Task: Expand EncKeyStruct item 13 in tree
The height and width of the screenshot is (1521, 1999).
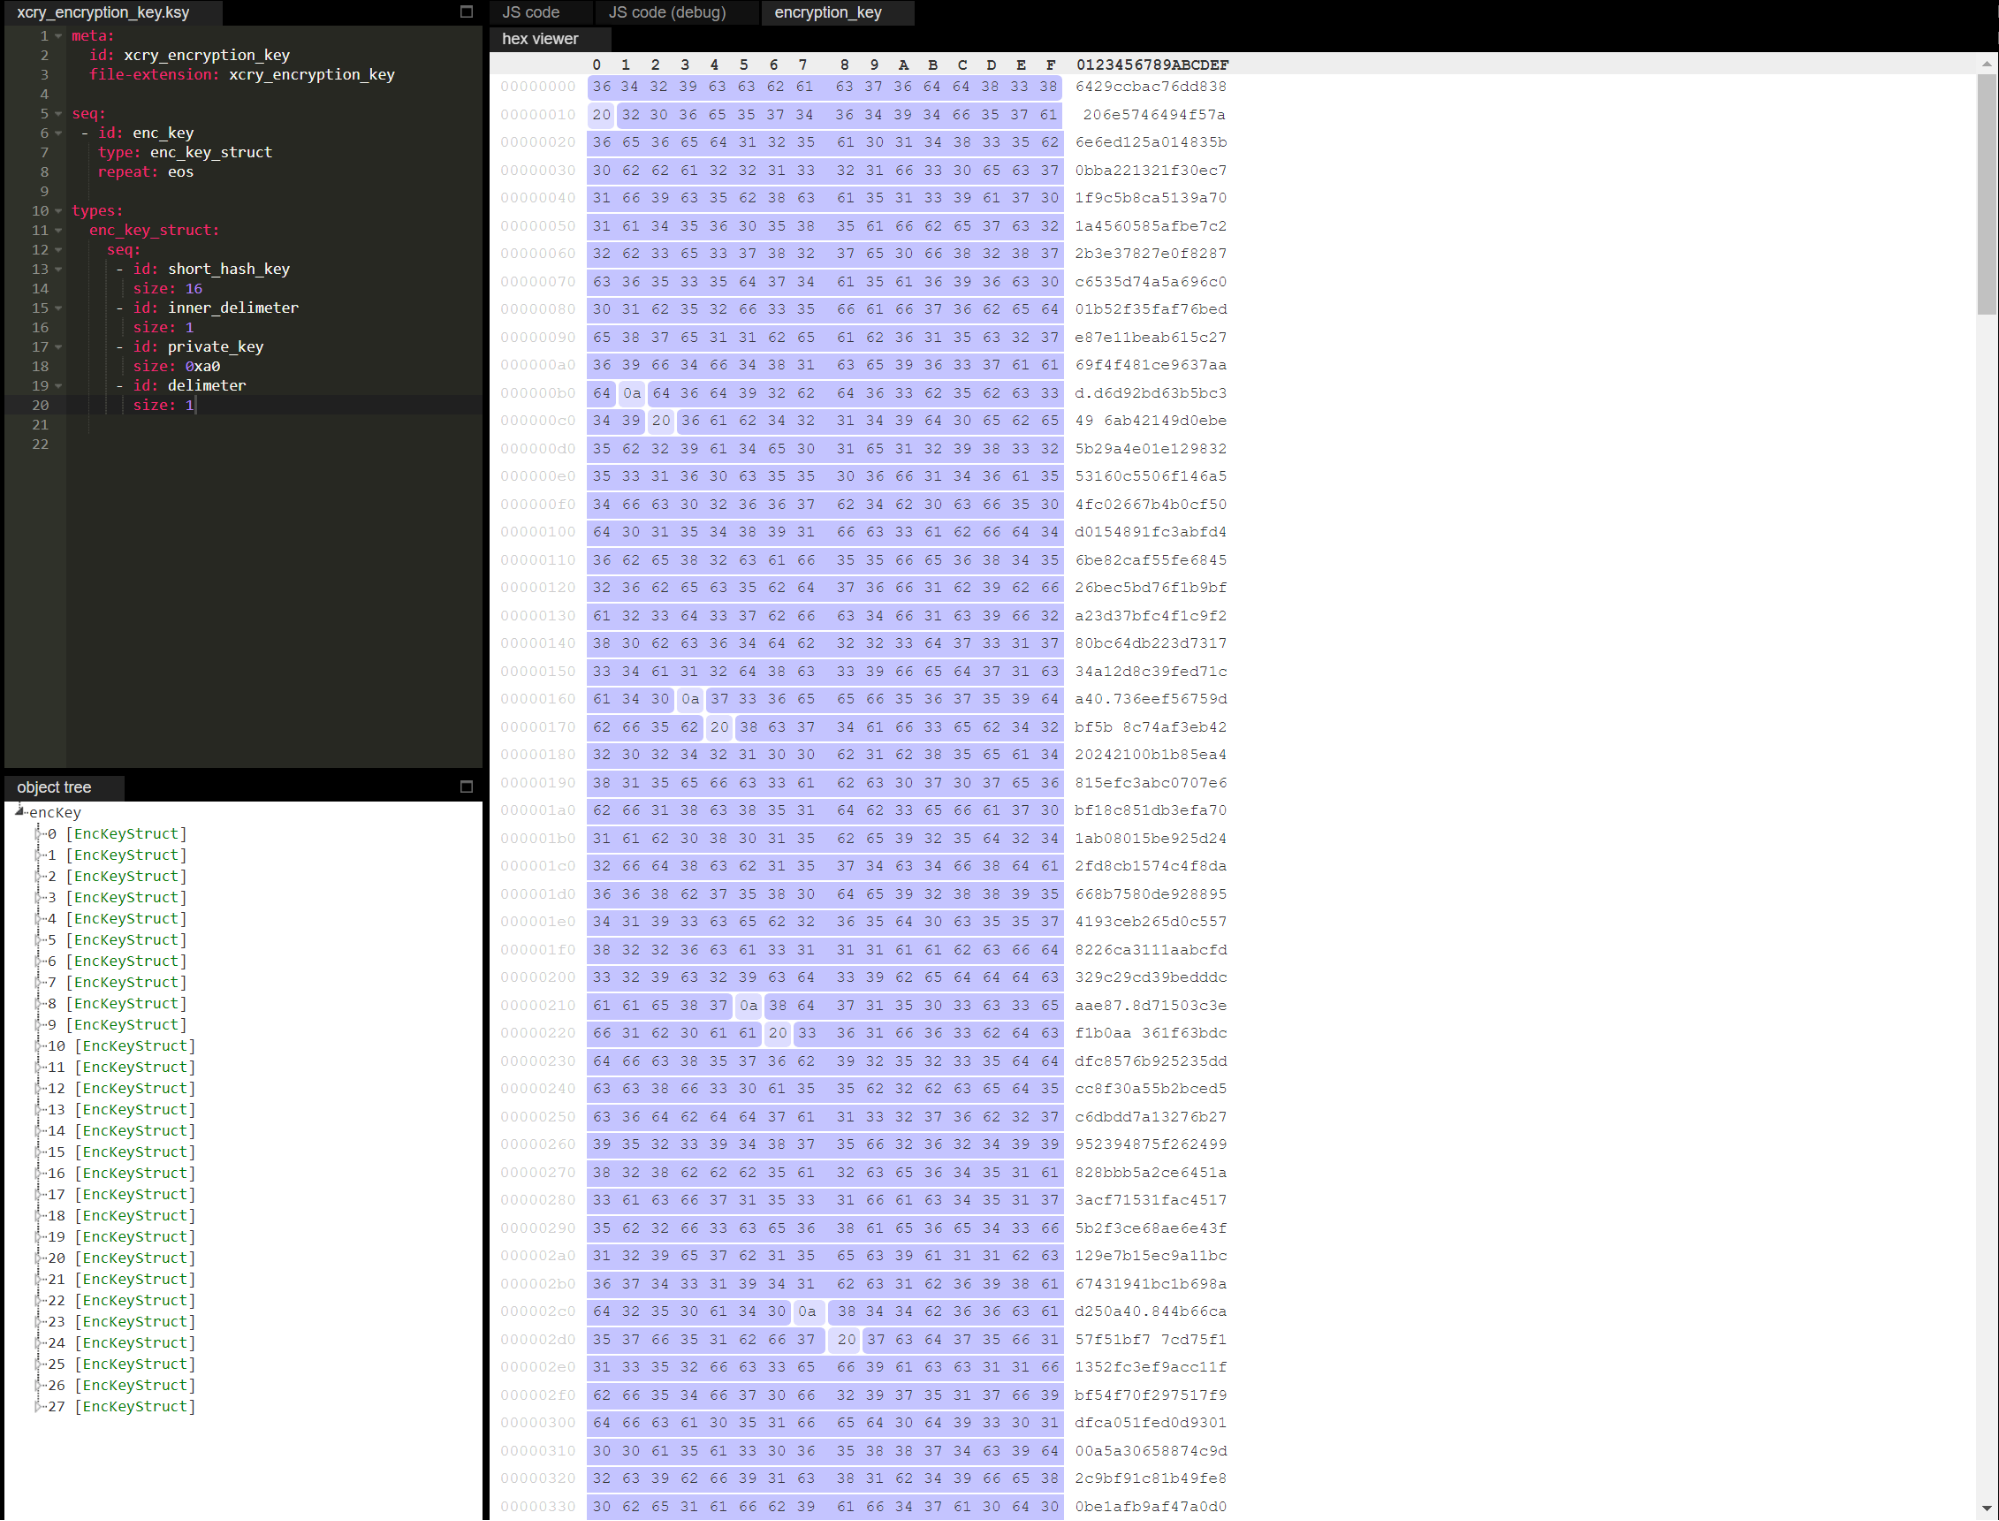Action: point(38,1110)
